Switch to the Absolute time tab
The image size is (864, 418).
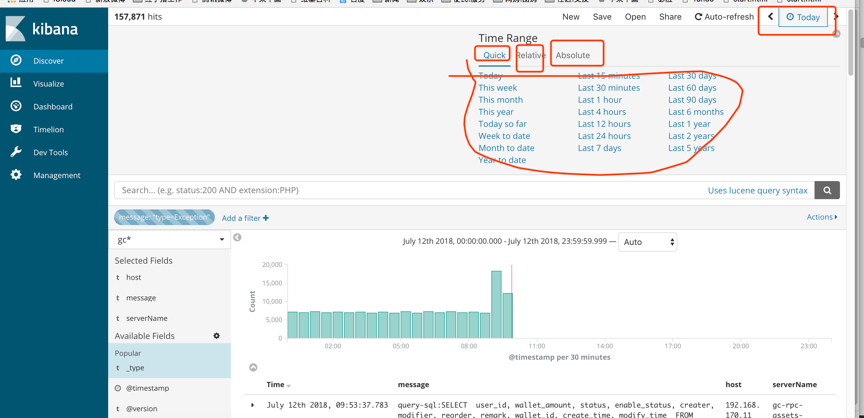point(573,55)
